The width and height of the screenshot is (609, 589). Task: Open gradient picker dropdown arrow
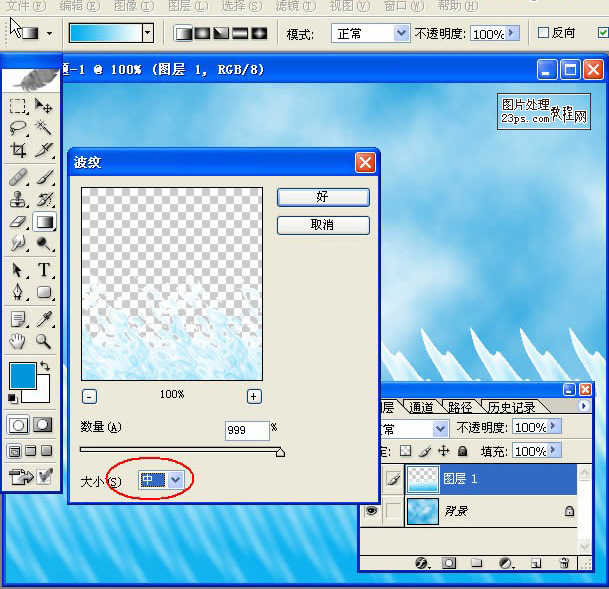148,33
